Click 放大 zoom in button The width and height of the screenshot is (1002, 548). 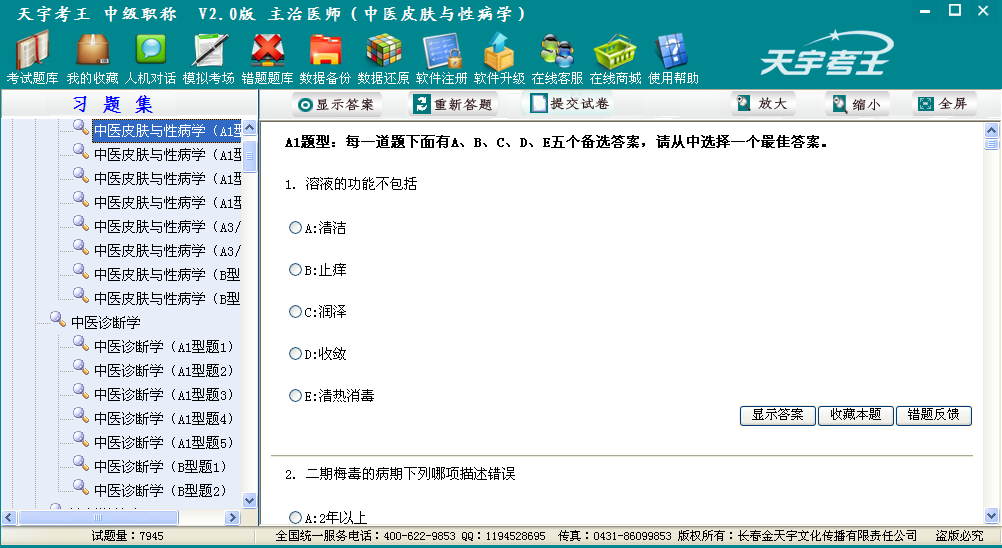(x=763, y=103)
